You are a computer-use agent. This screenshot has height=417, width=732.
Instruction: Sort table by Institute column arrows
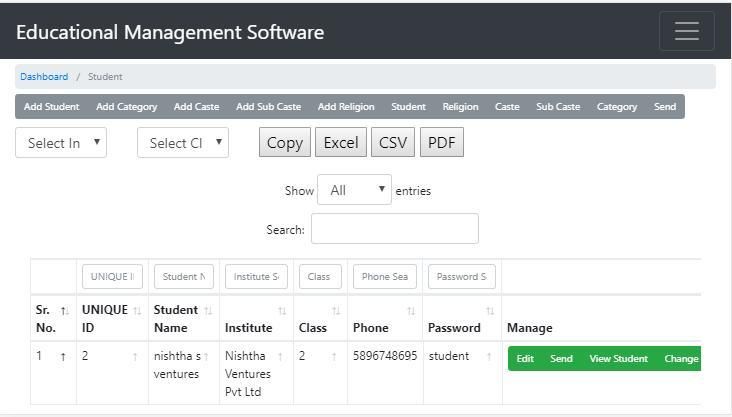[x=282, y=311]
